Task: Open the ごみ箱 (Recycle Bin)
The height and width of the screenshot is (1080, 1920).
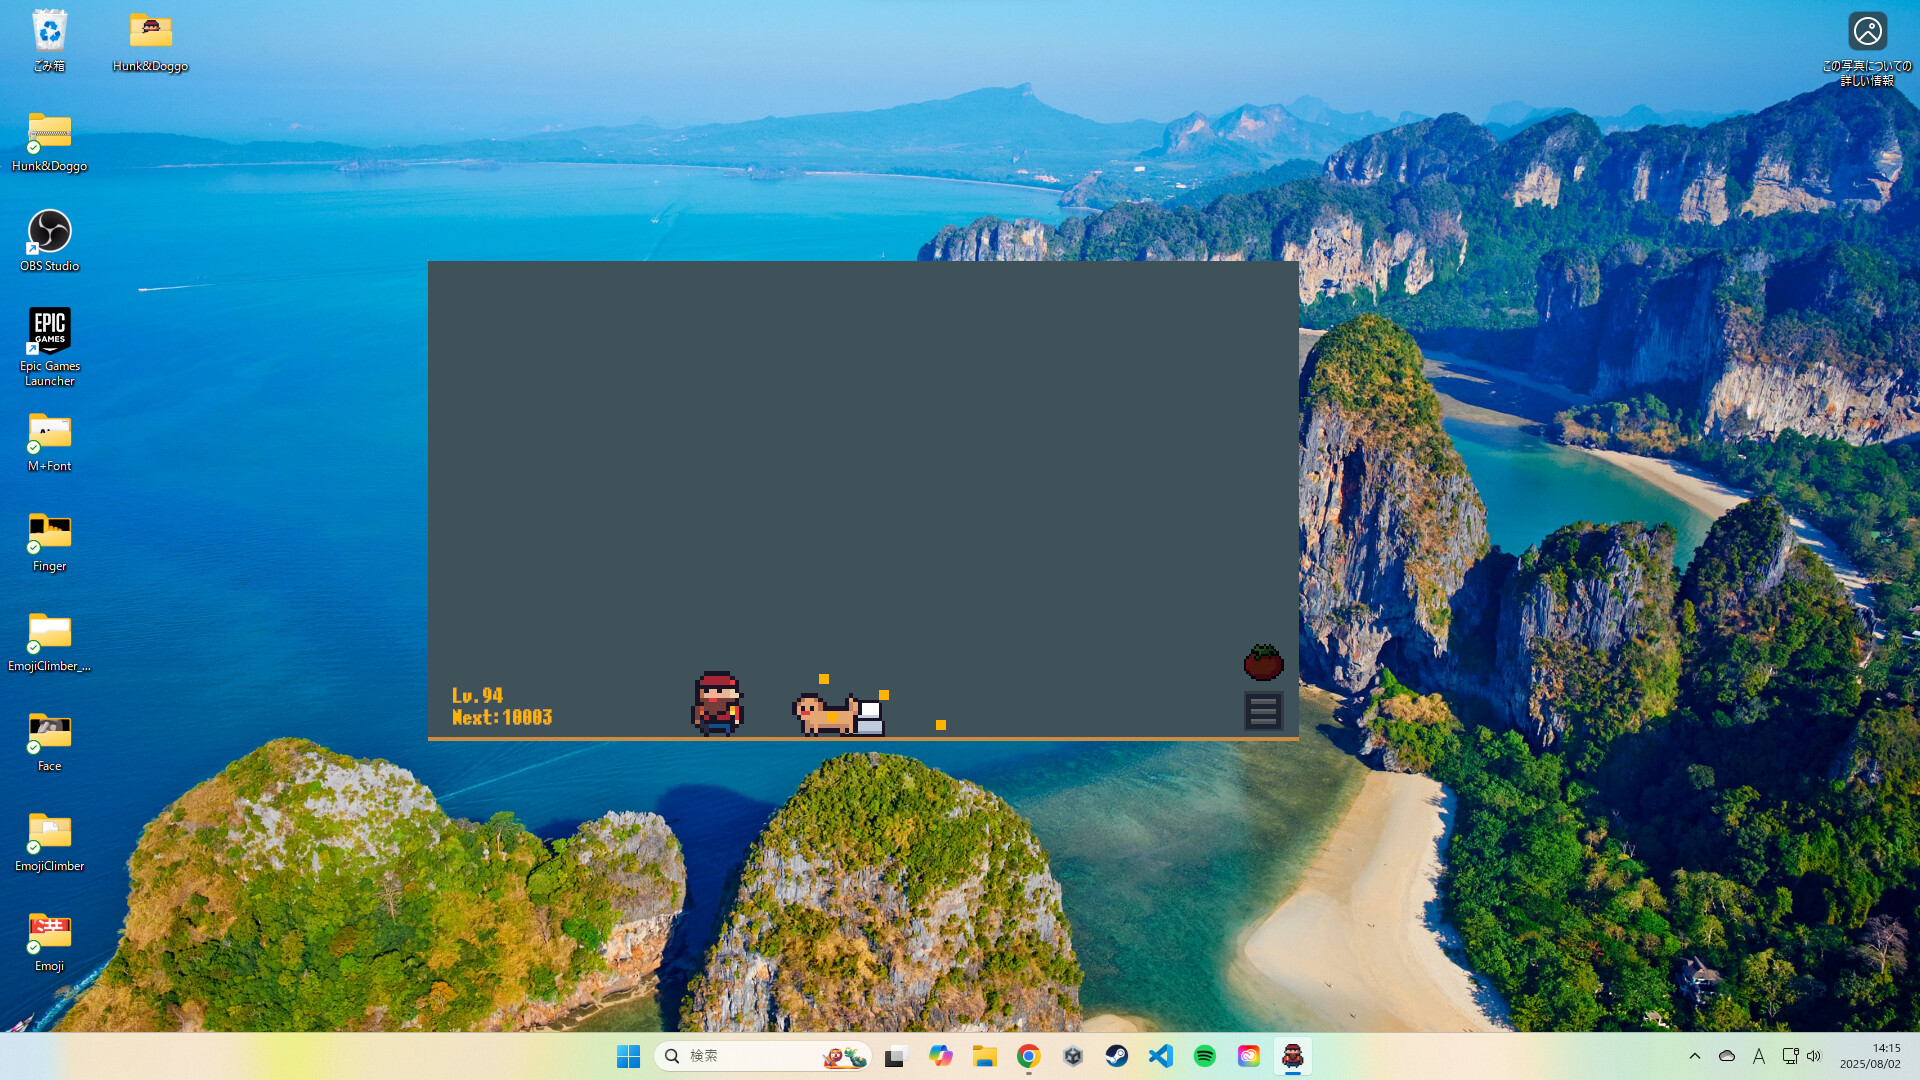Action: coord(49,30)
